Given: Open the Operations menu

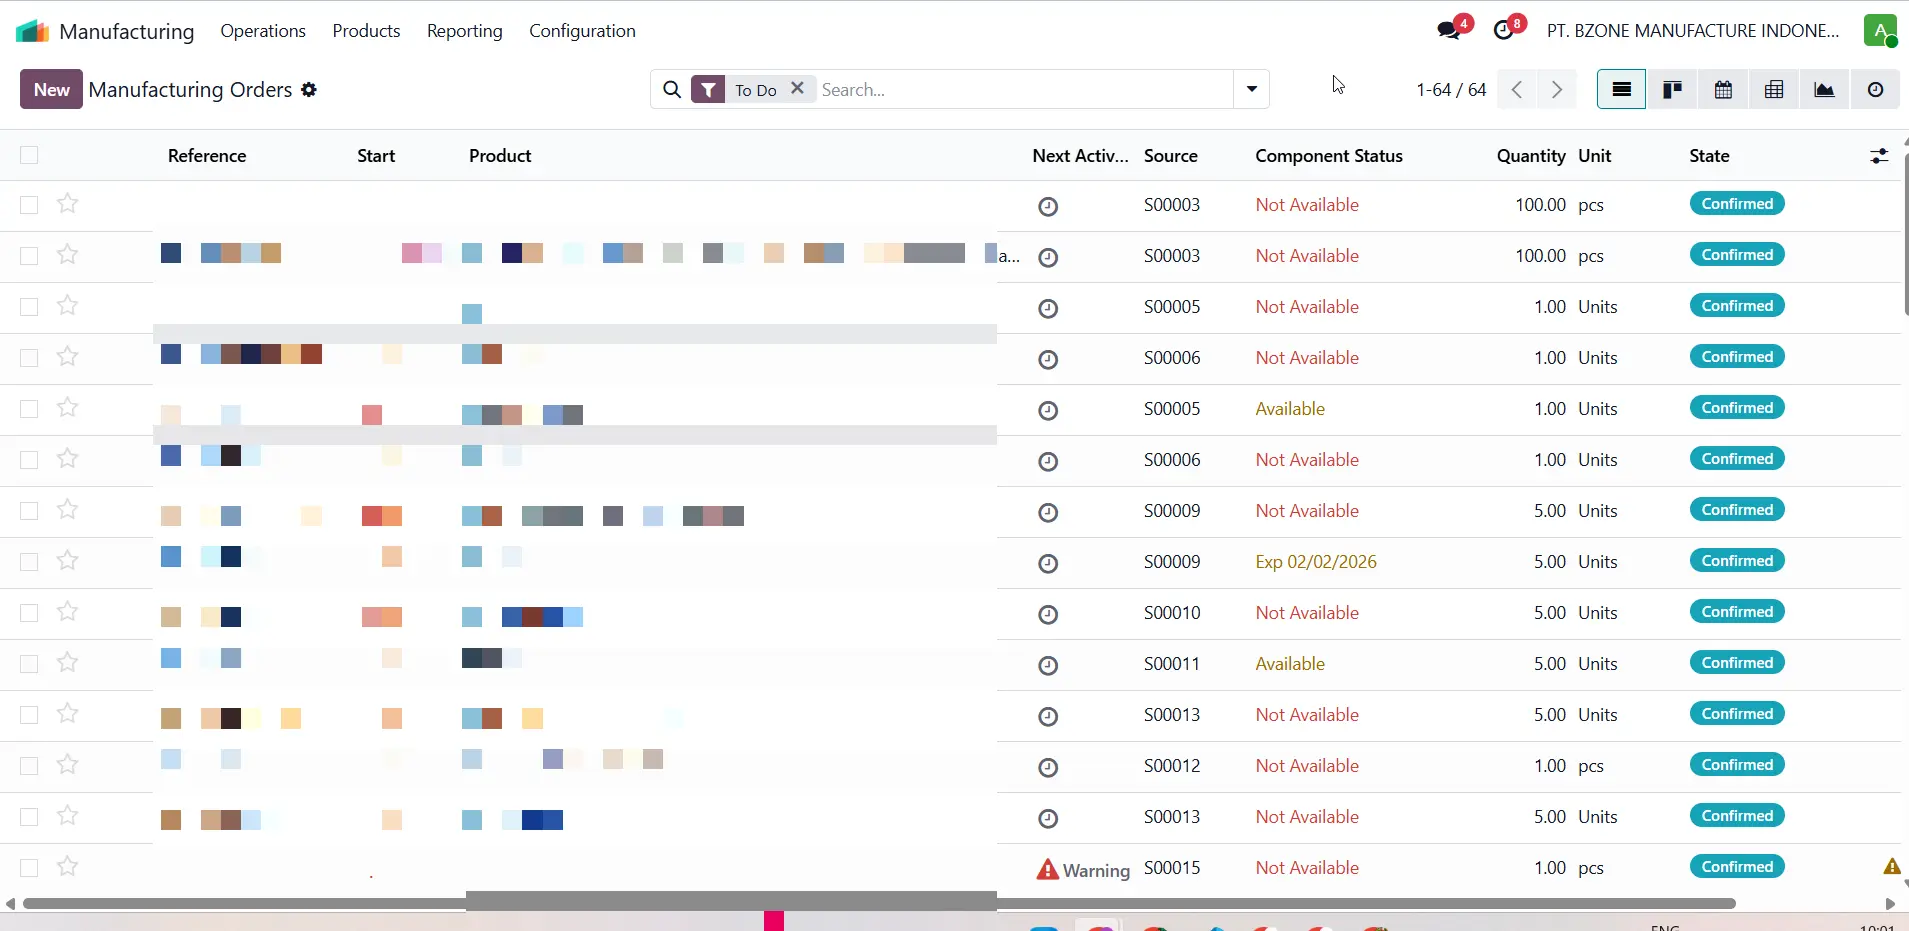Looking at the screenshot, I should point(263,31).
